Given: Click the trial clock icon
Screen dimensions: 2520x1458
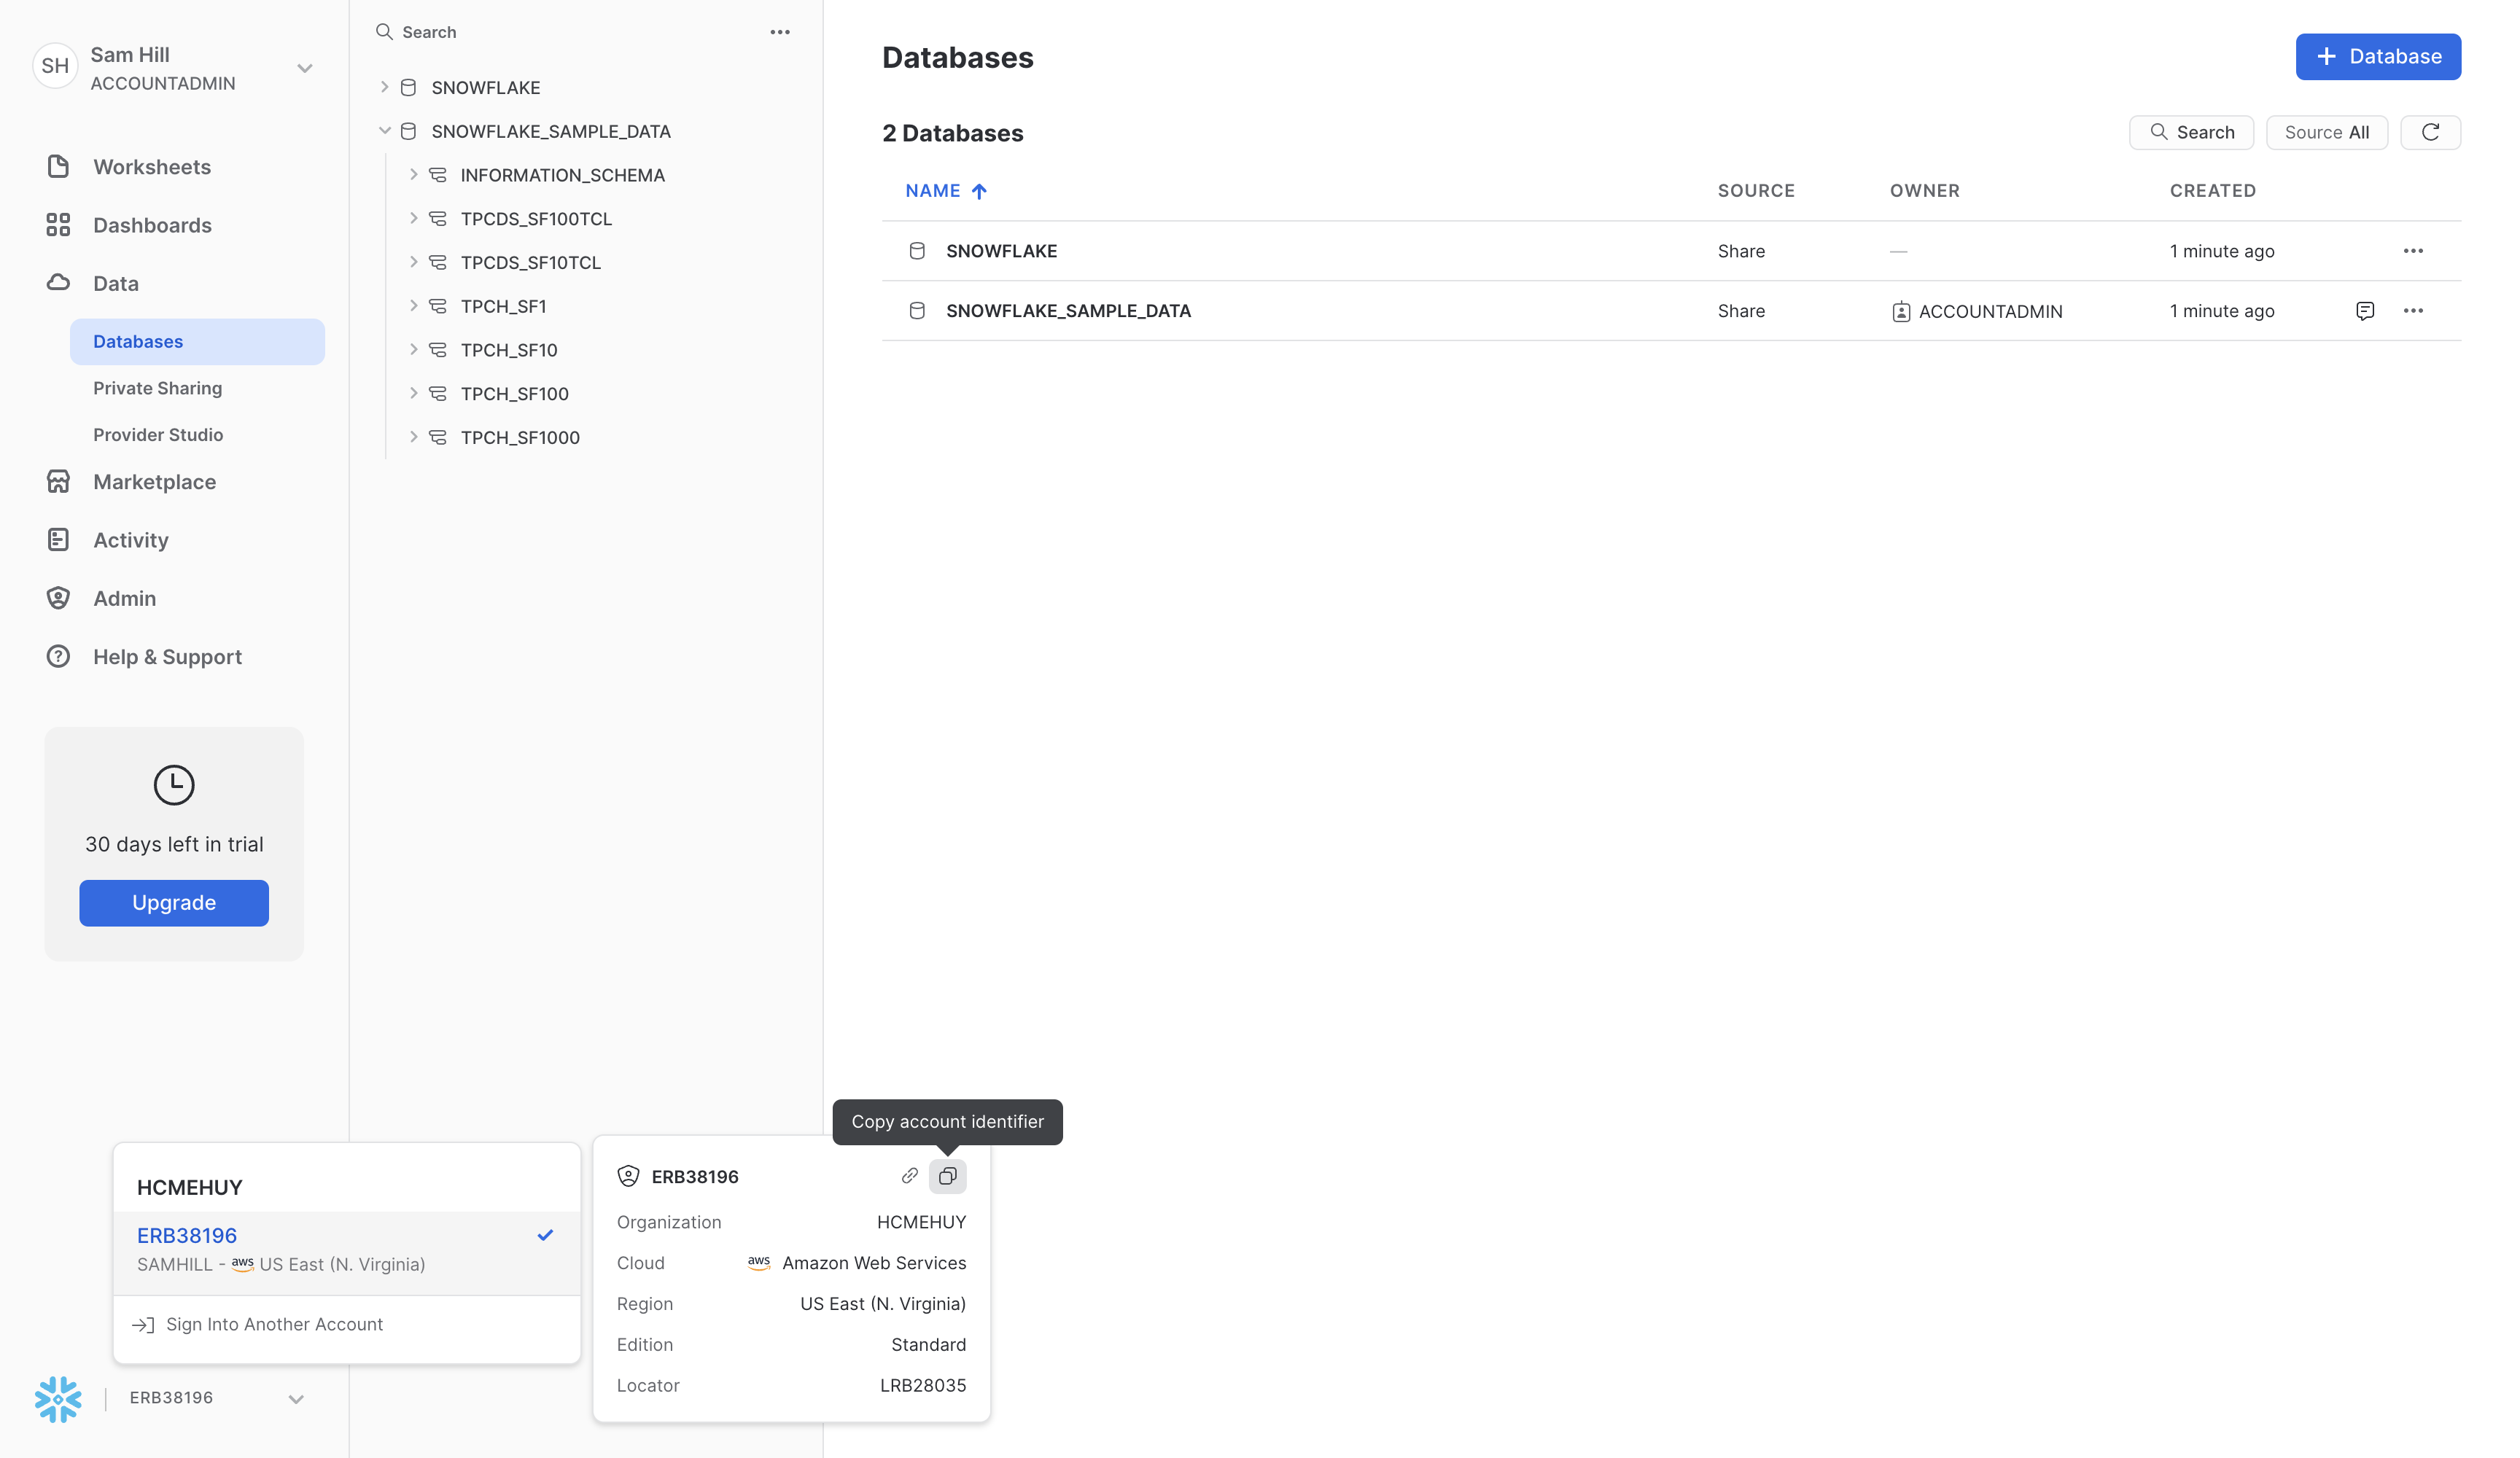Looking at the screenshot, I should (174, 785).
